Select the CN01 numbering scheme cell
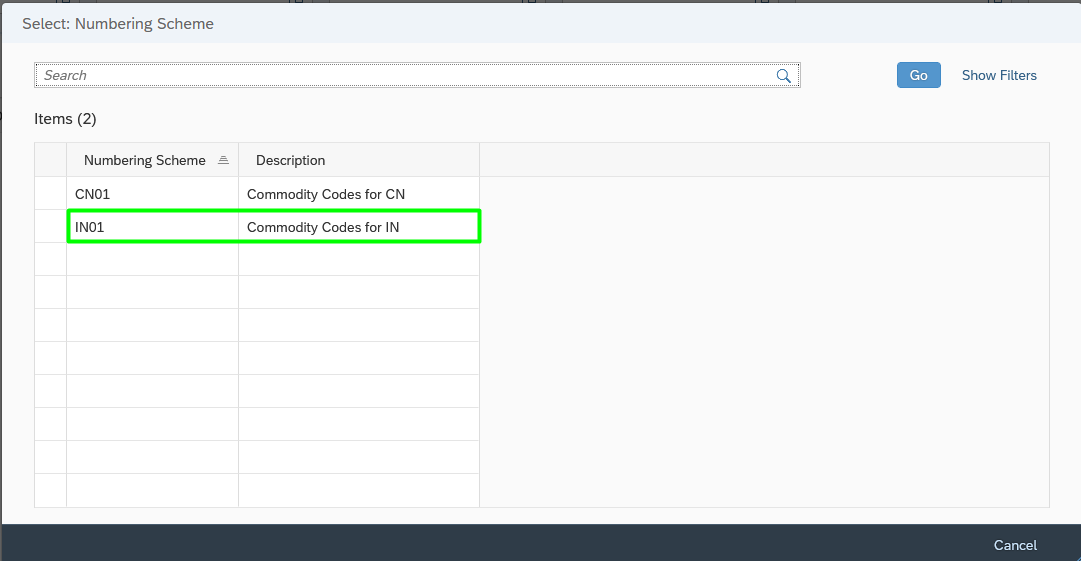Screen dimensions: 1081x561 (152, 194)
